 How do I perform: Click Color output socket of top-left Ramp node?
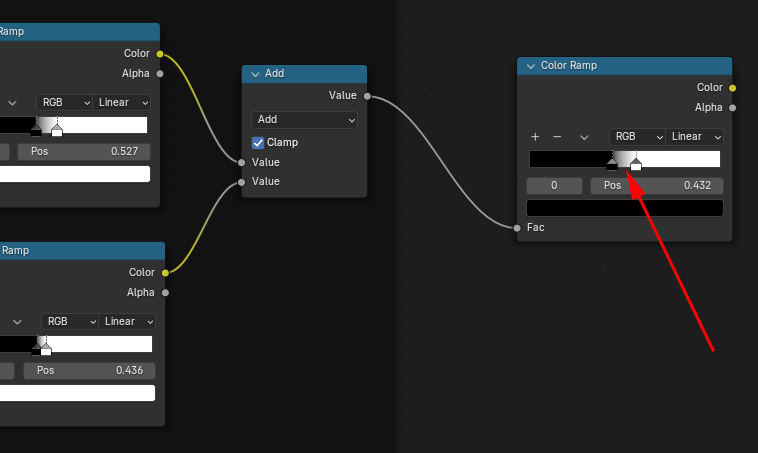click(x=160, y=54)
